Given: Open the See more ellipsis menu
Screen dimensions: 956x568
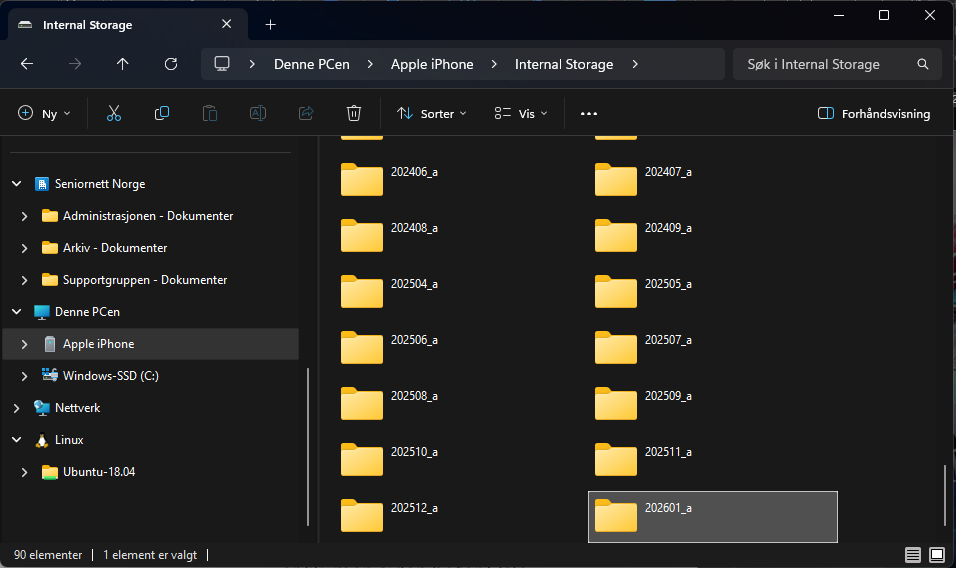Looking at the screenshot, I should click(x=589, y=114).
